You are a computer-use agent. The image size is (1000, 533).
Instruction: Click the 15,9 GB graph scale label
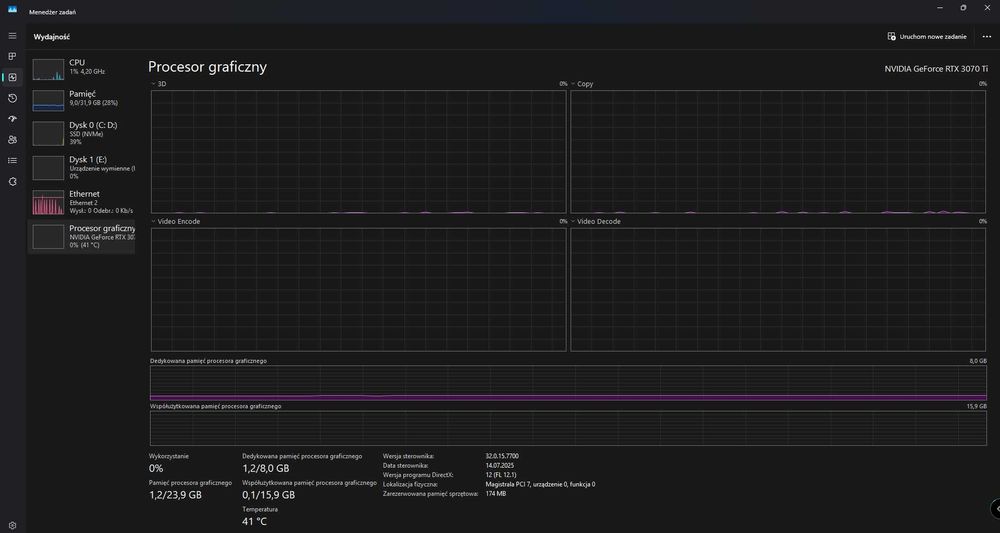coord(976,406)
